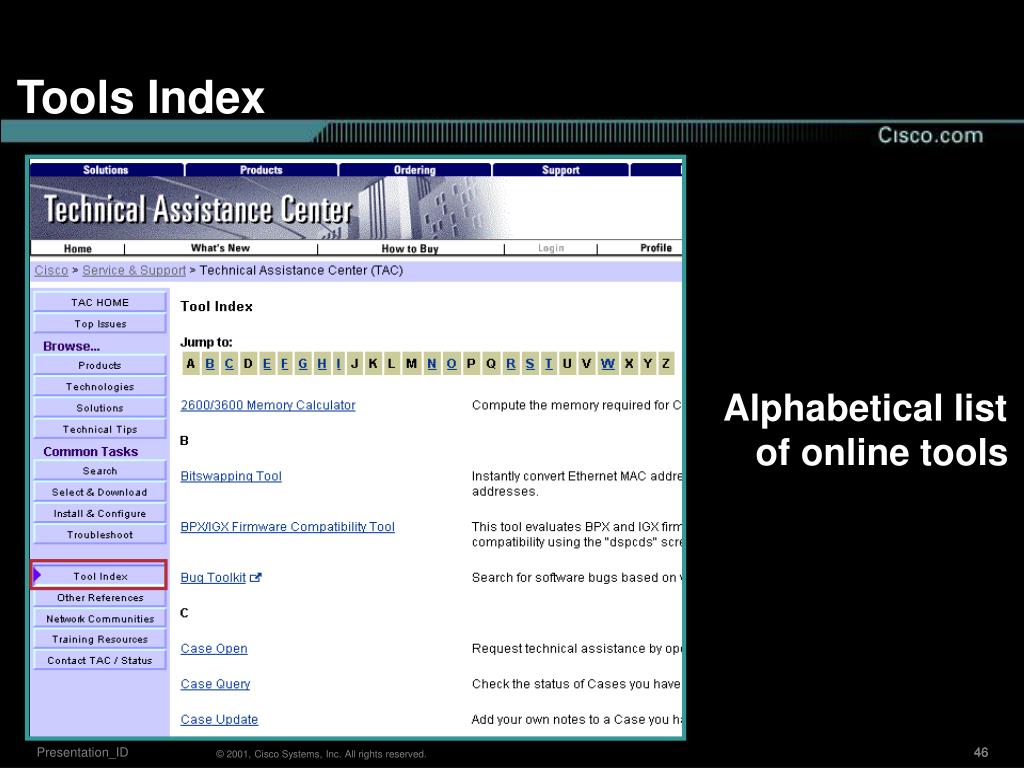Open Contact TAC / Status sidebar button
The width and height of the screenshot is (1024, 768).
(x=100, y=660)
